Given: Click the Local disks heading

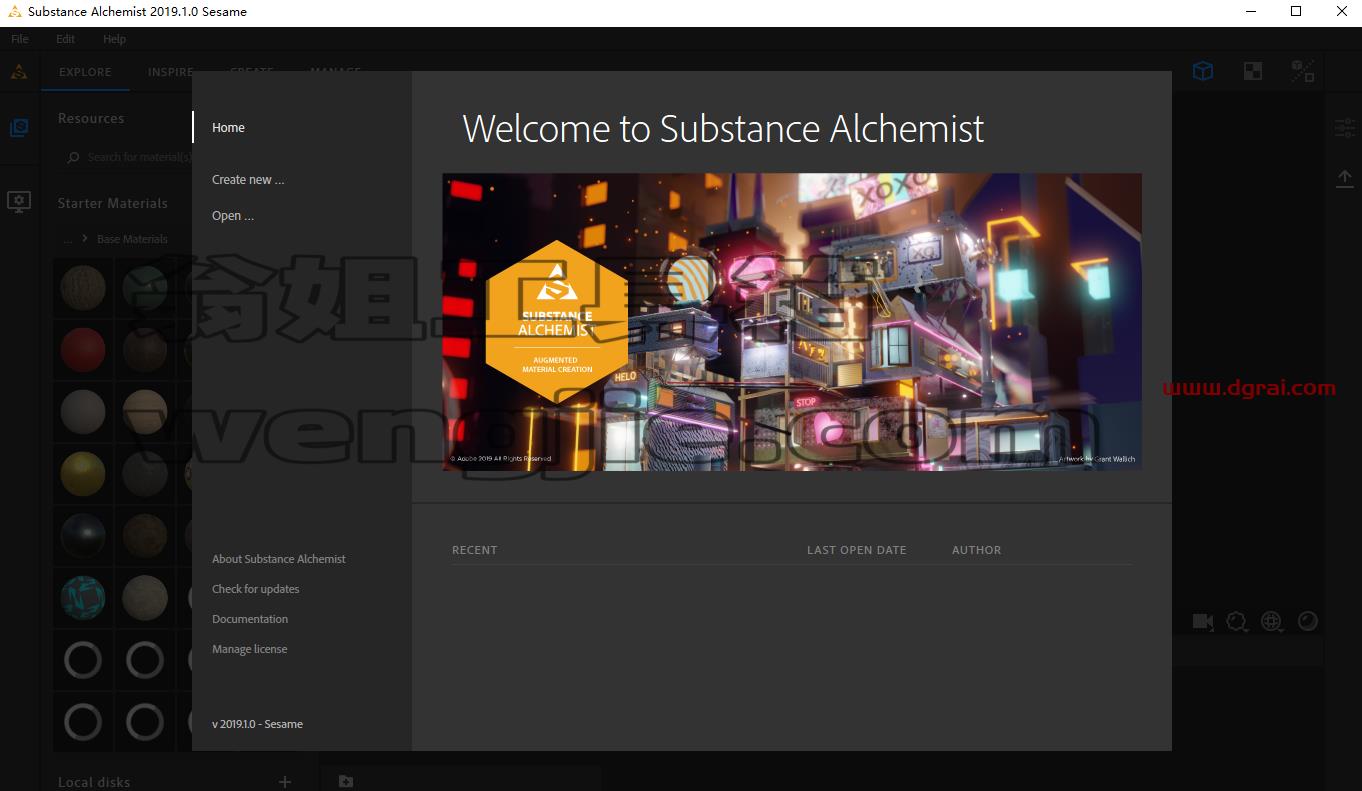Looking at the screenshot, I should coord(94,782).
